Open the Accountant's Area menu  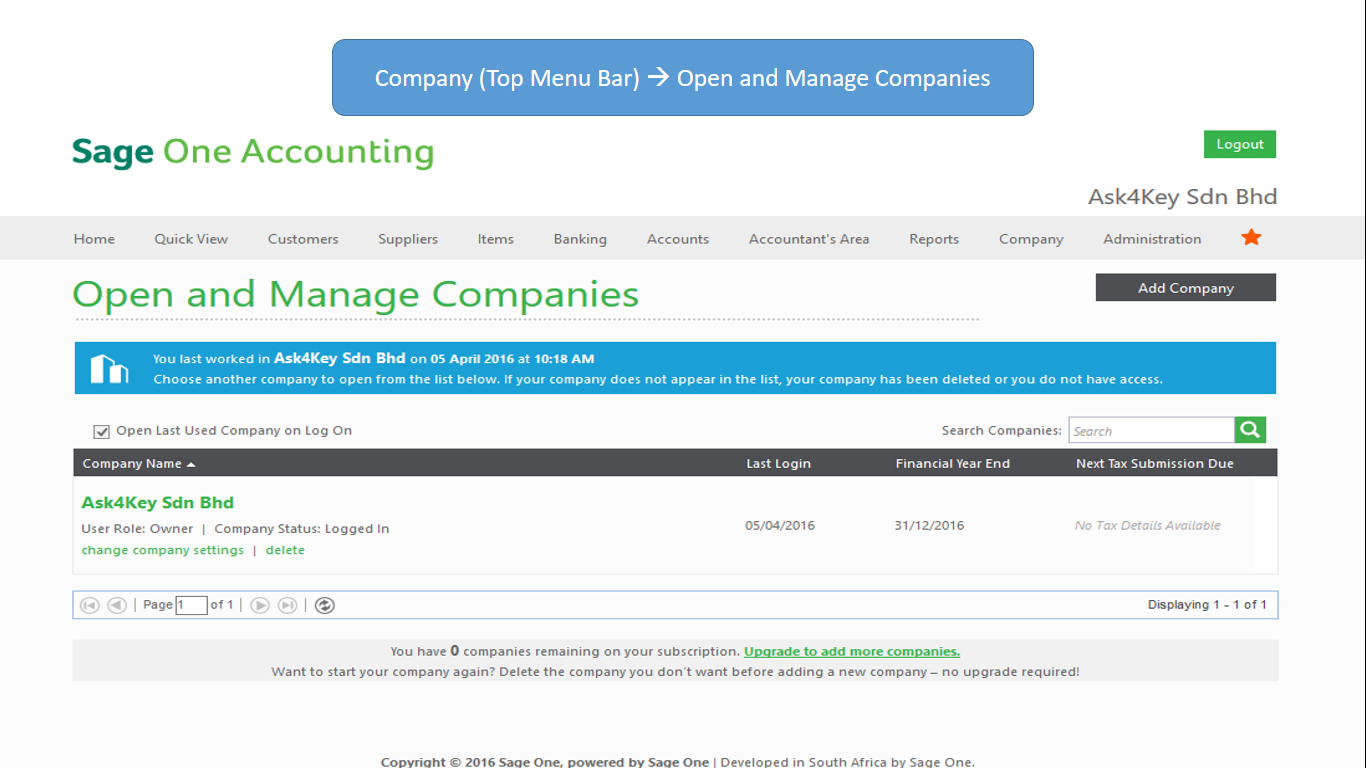[x=809, y=239]
